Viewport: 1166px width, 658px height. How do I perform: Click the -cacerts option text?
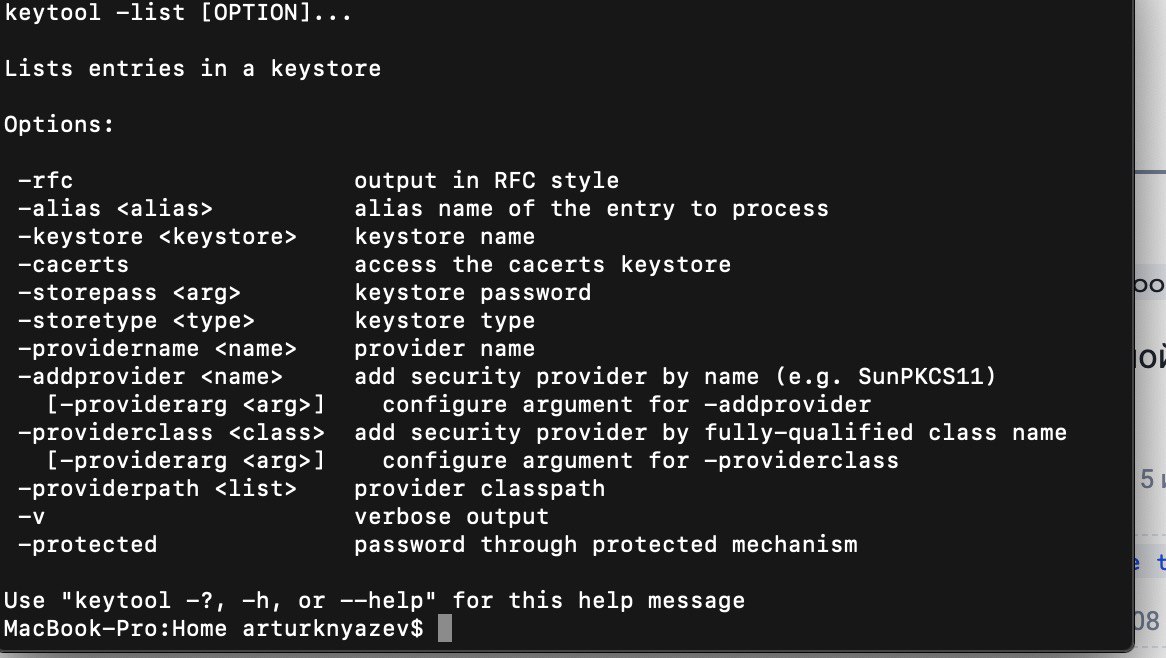[74, 265]
